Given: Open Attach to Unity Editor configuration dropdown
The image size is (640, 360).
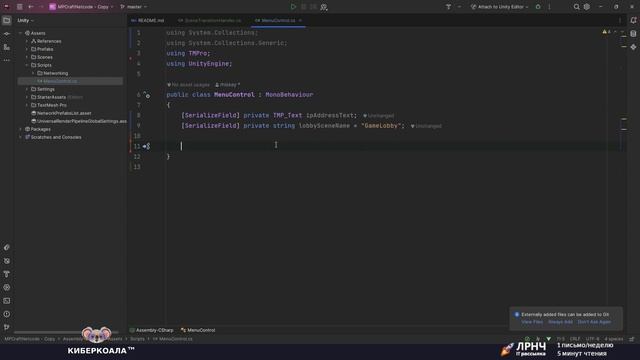Looking at the screenshot, I should pos(499,7).
